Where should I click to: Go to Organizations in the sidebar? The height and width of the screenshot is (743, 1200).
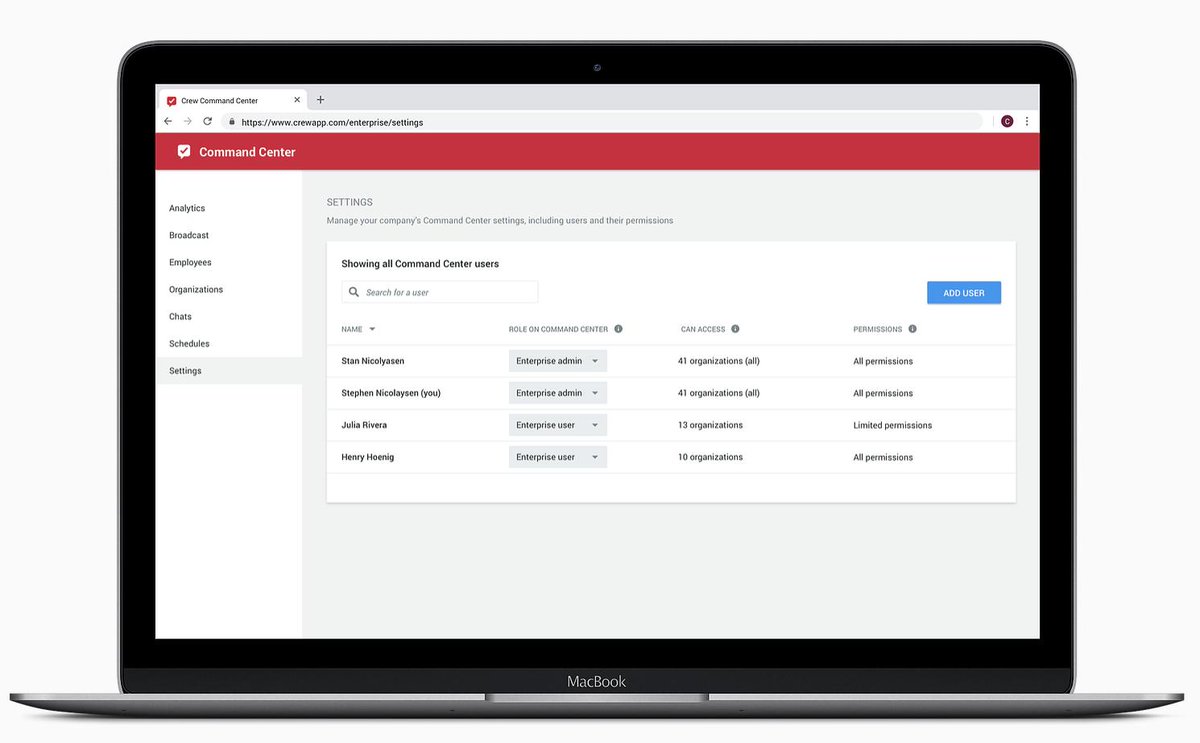196,289
